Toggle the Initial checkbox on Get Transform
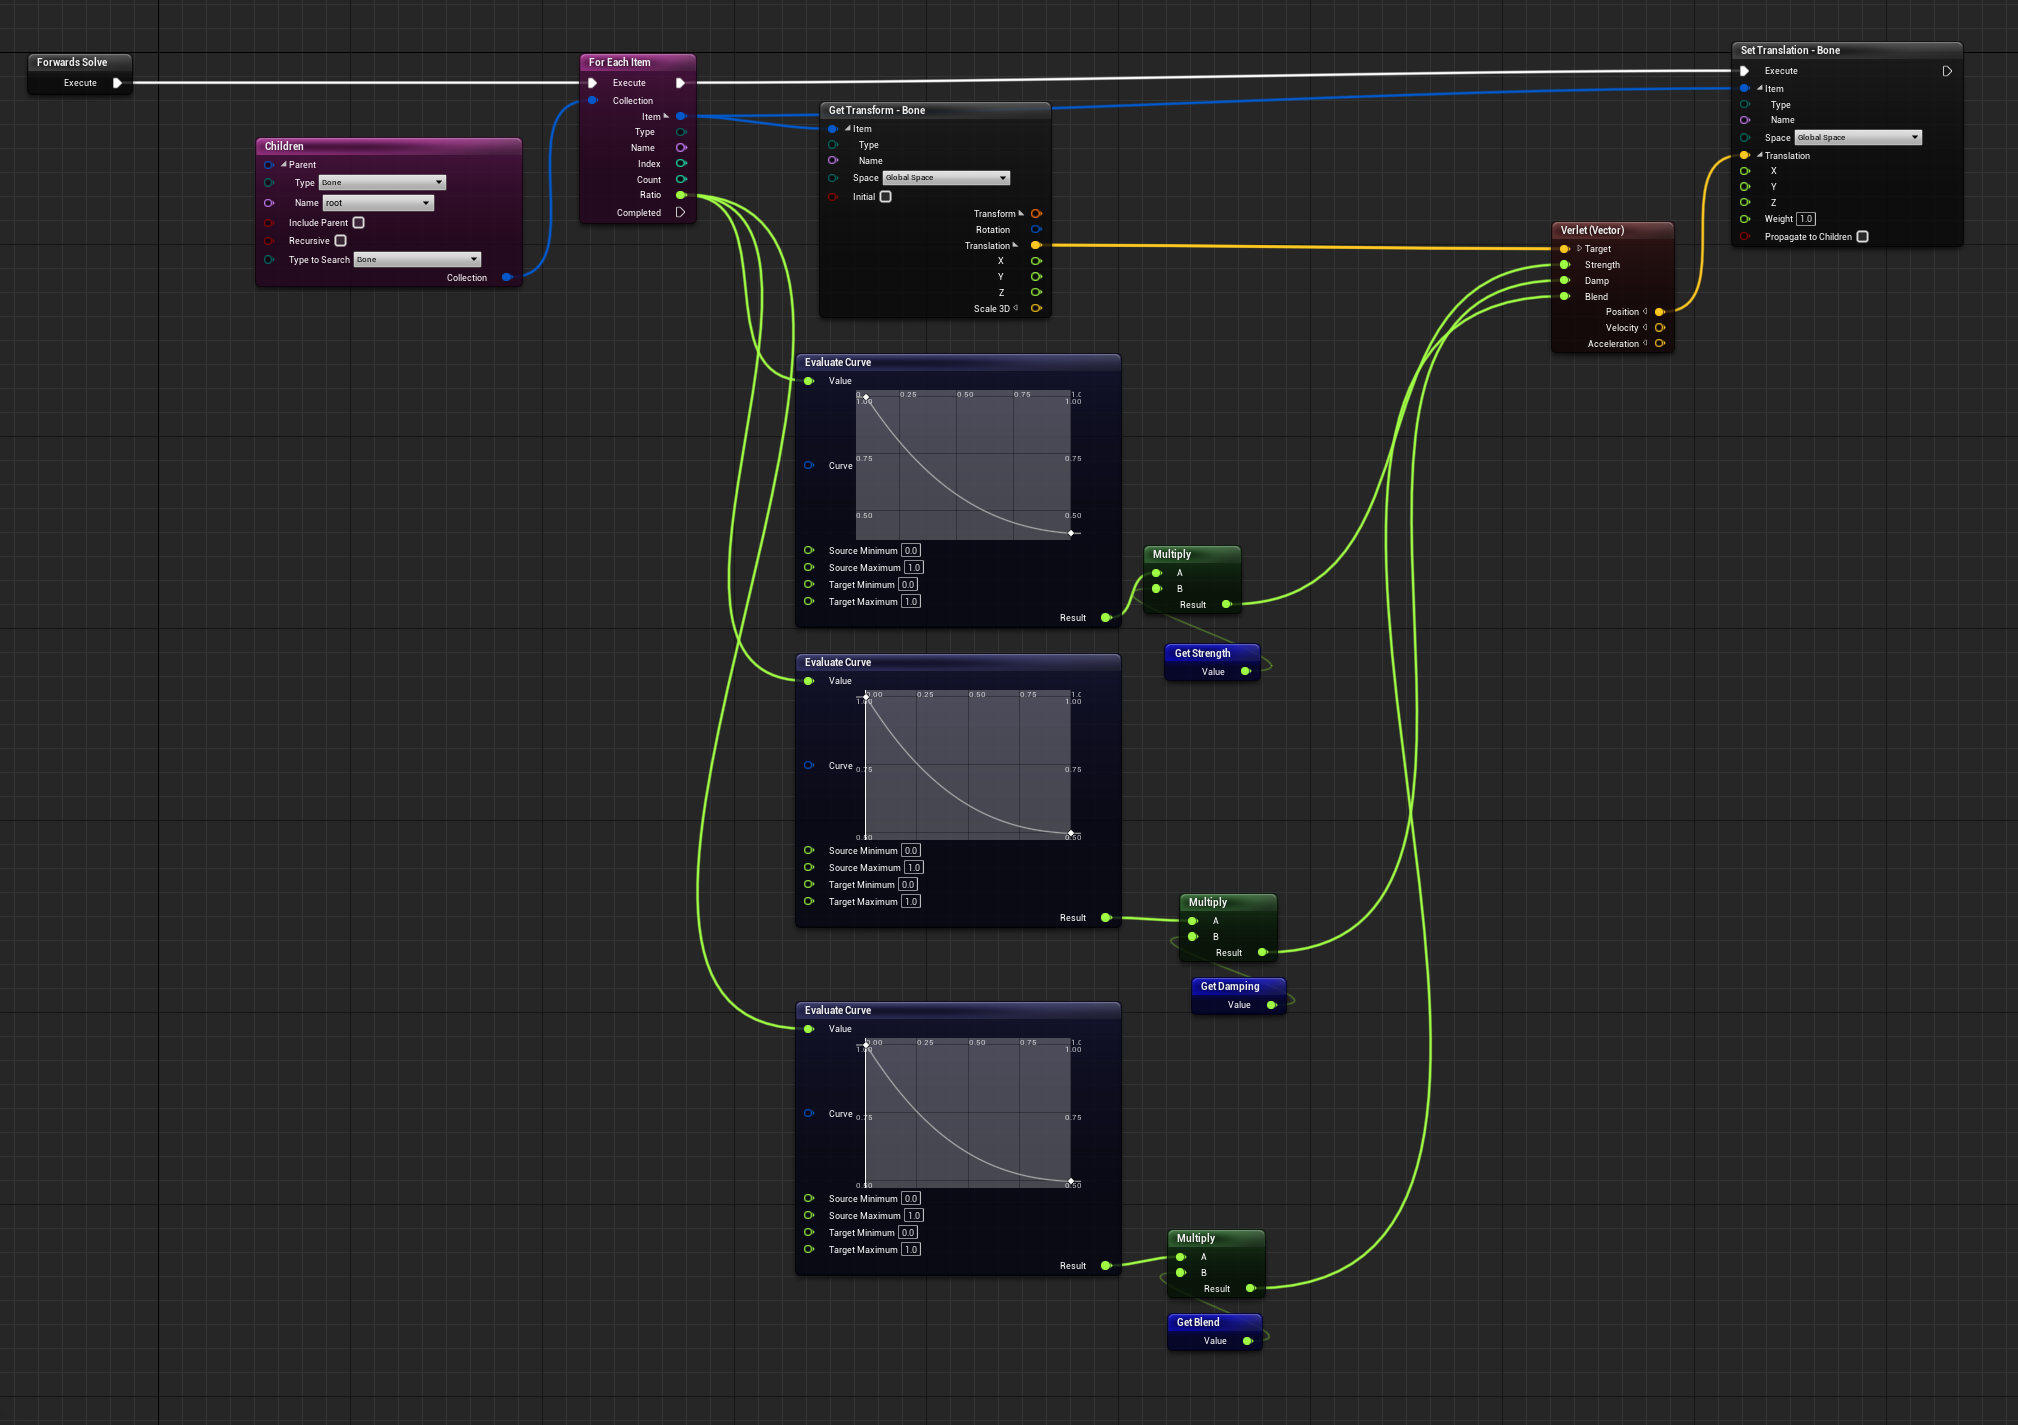The height and width of the screenshot is (1425, 2018). click(885, 196)
